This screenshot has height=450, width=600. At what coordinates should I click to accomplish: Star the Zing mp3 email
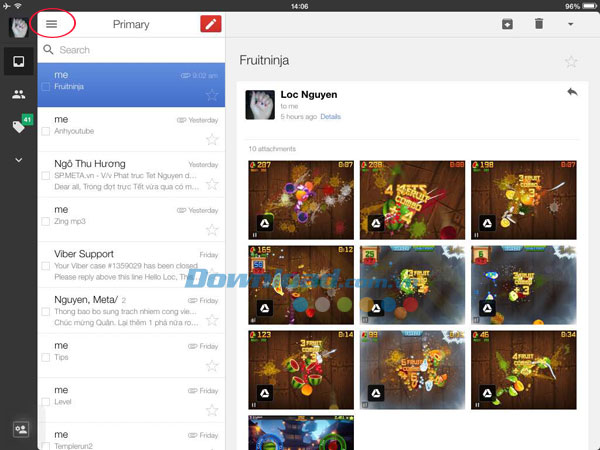[212, 230]
